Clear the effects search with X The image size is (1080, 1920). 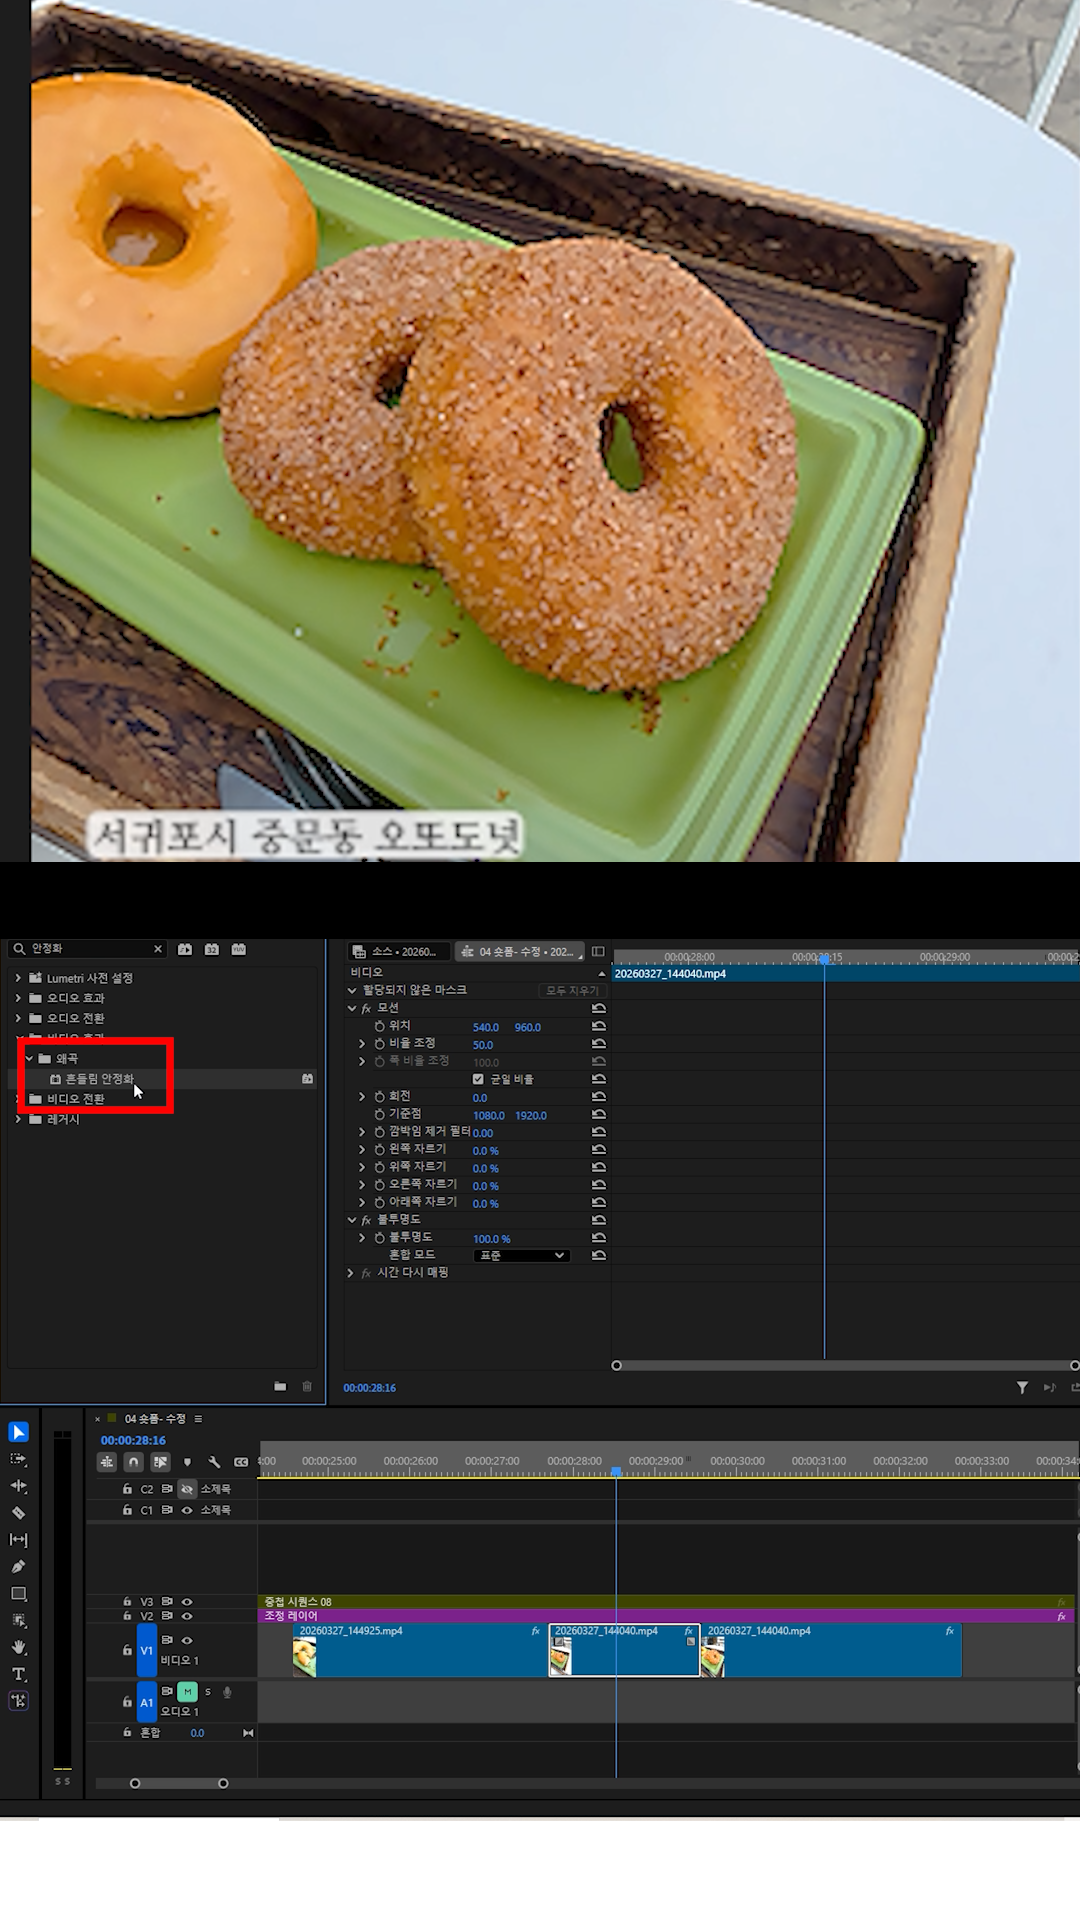pyautogui.click(x=157, y=949)
